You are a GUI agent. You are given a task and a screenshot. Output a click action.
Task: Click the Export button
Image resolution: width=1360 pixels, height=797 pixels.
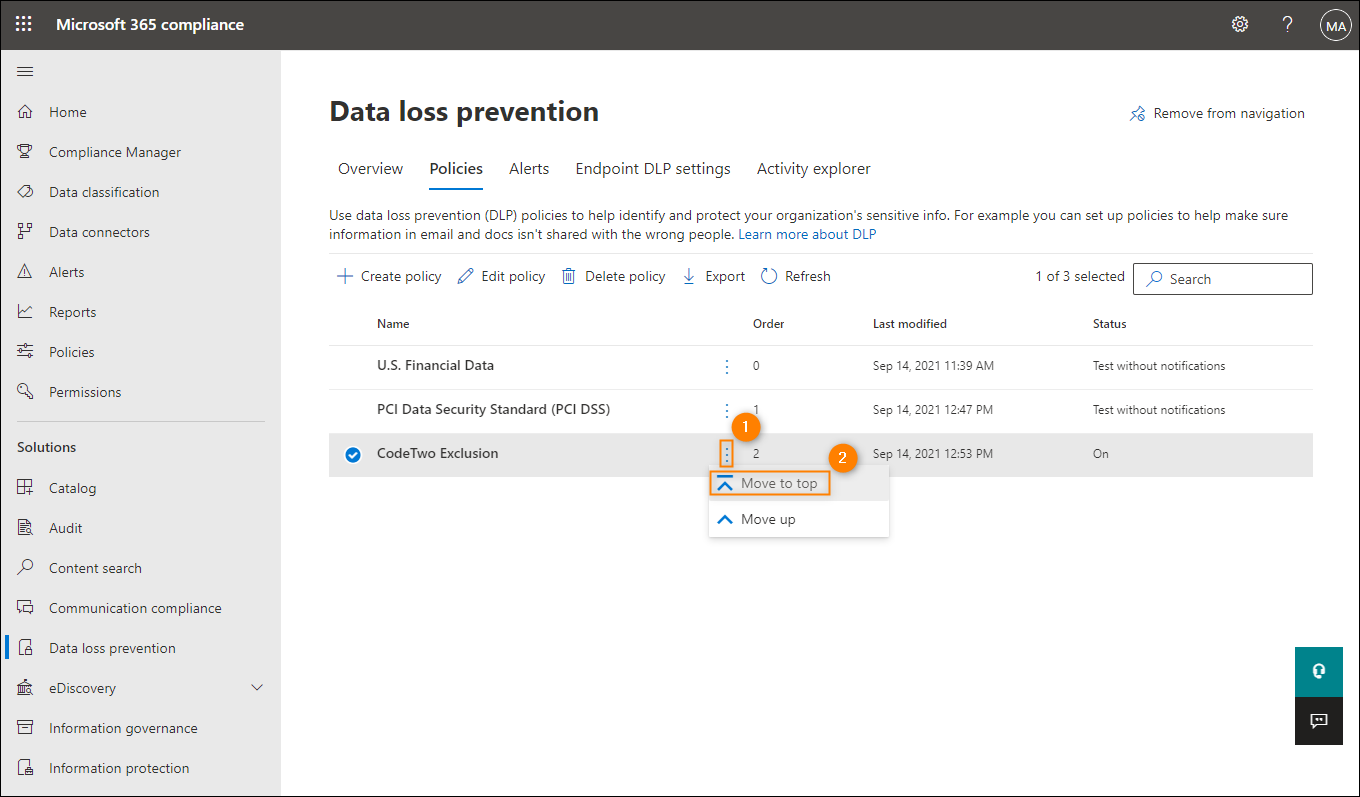pyautogui.click(x=713, y=276)
